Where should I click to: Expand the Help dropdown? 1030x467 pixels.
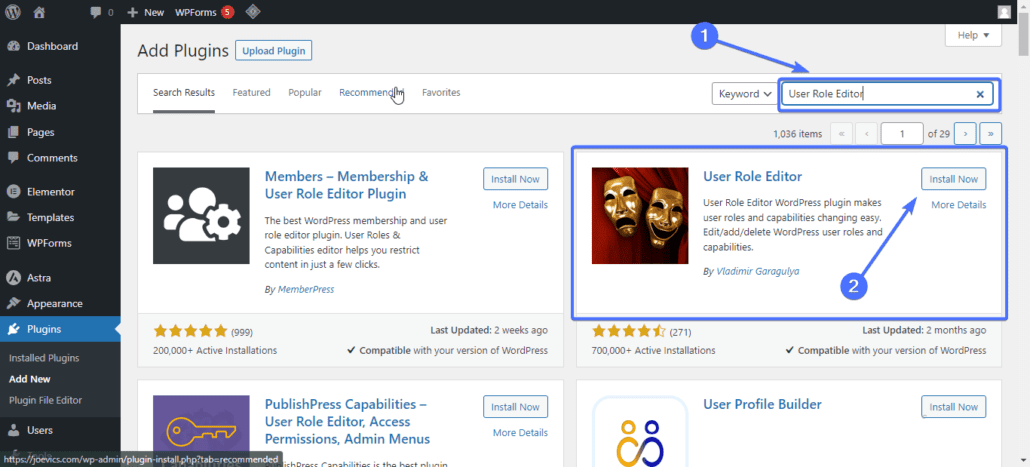(973, 35)
